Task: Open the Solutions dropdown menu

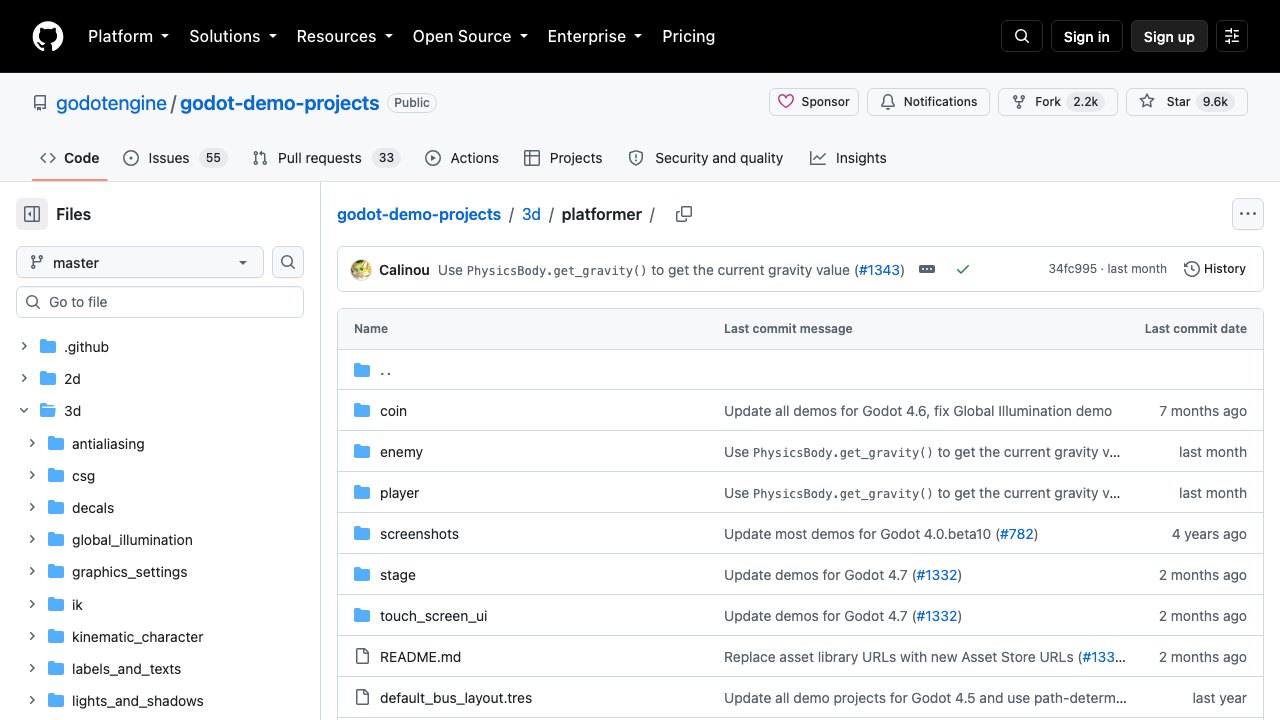Action: (x=233, y=36)
